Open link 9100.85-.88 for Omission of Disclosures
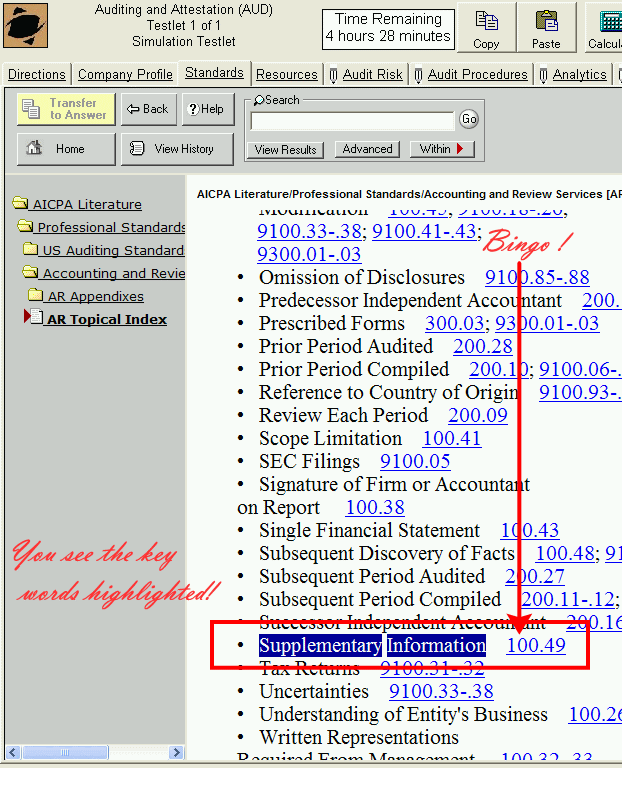 click(537, 278)
